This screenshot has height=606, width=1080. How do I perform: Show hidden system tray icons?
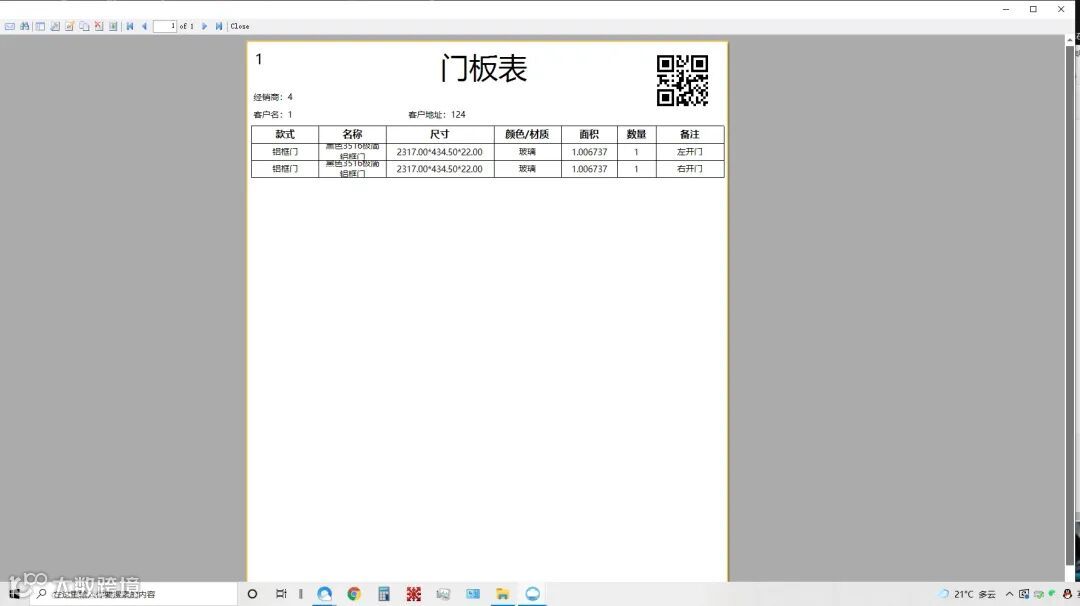tap(1009, 594)
